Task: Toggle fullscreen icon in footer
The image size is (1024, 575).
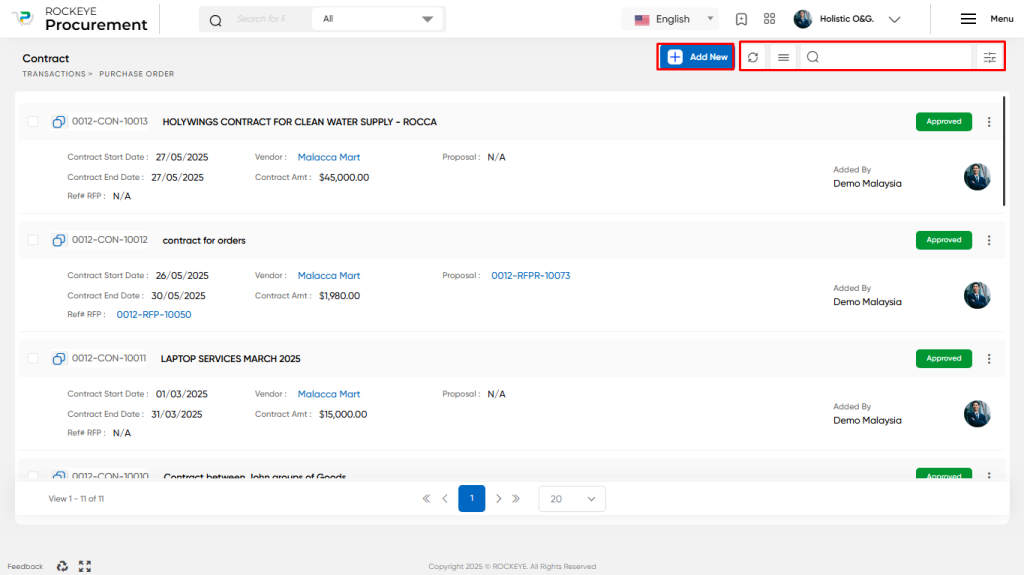Action: (x=85, y=566)
